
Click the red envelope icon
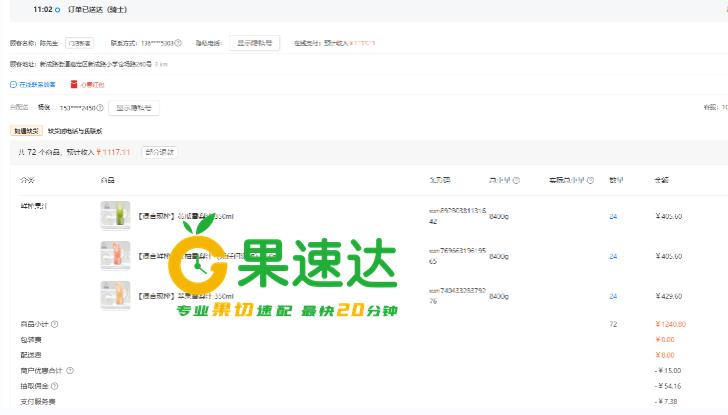click(74, 84)
